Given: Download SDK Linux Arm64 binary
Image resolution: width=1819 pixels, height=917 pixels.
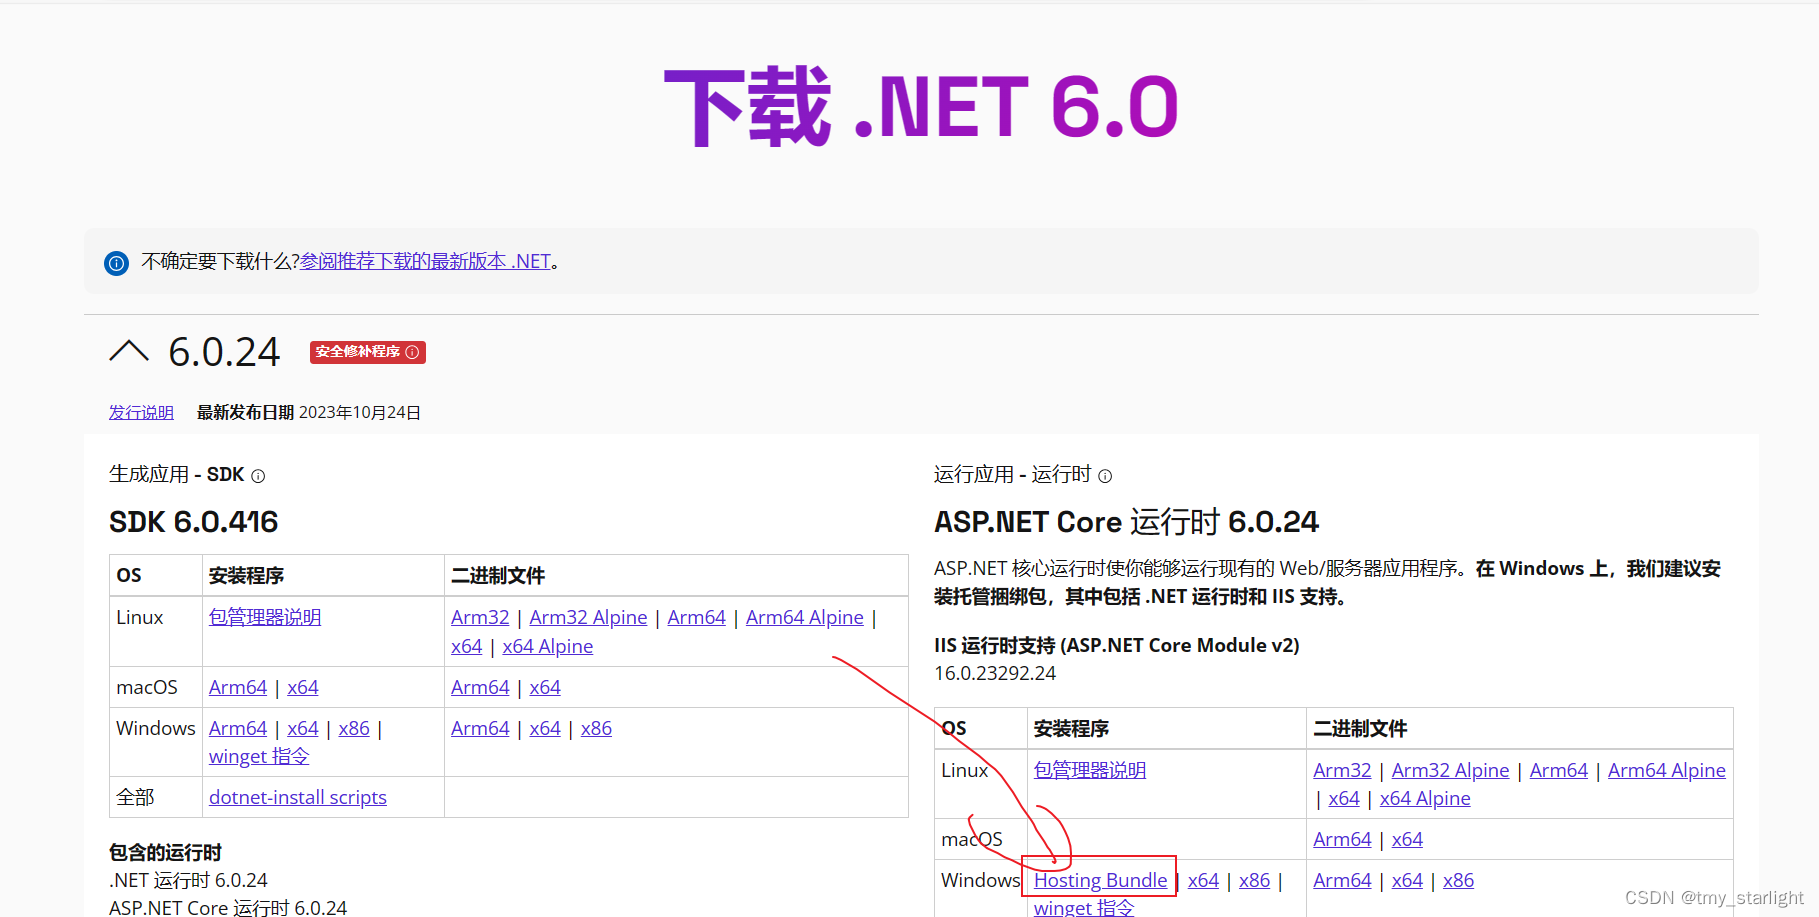Looking at the screenshot, I should click(x=696, y=617).
